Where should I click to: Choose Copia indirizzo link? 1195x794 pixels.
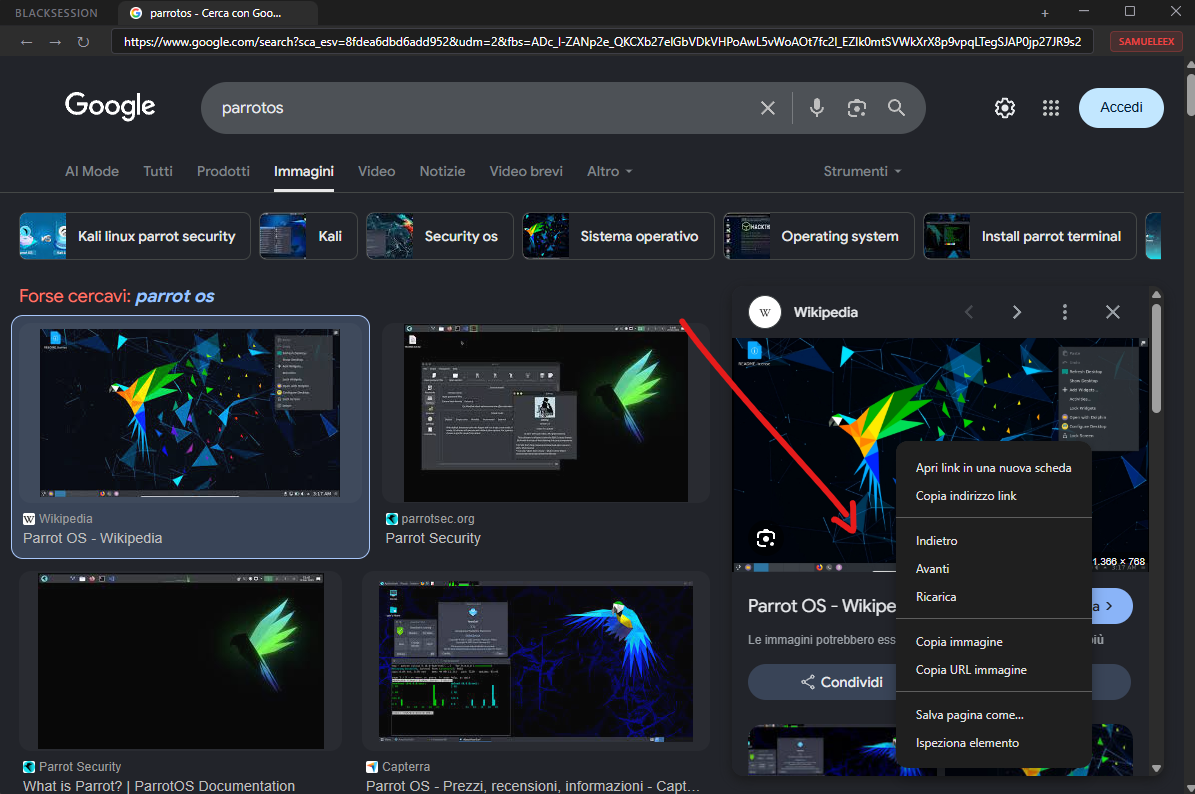[x=994, y=496]
